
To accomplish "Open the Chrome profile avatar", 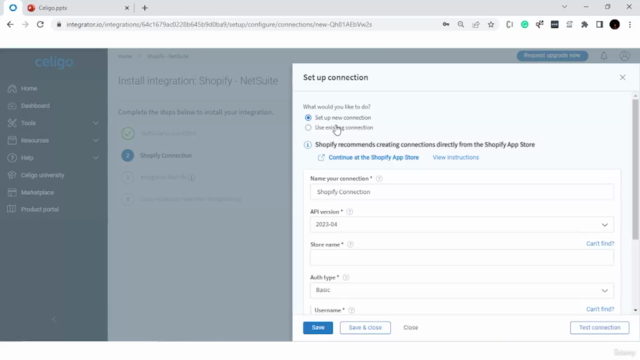I will click(x=615, y=24).
